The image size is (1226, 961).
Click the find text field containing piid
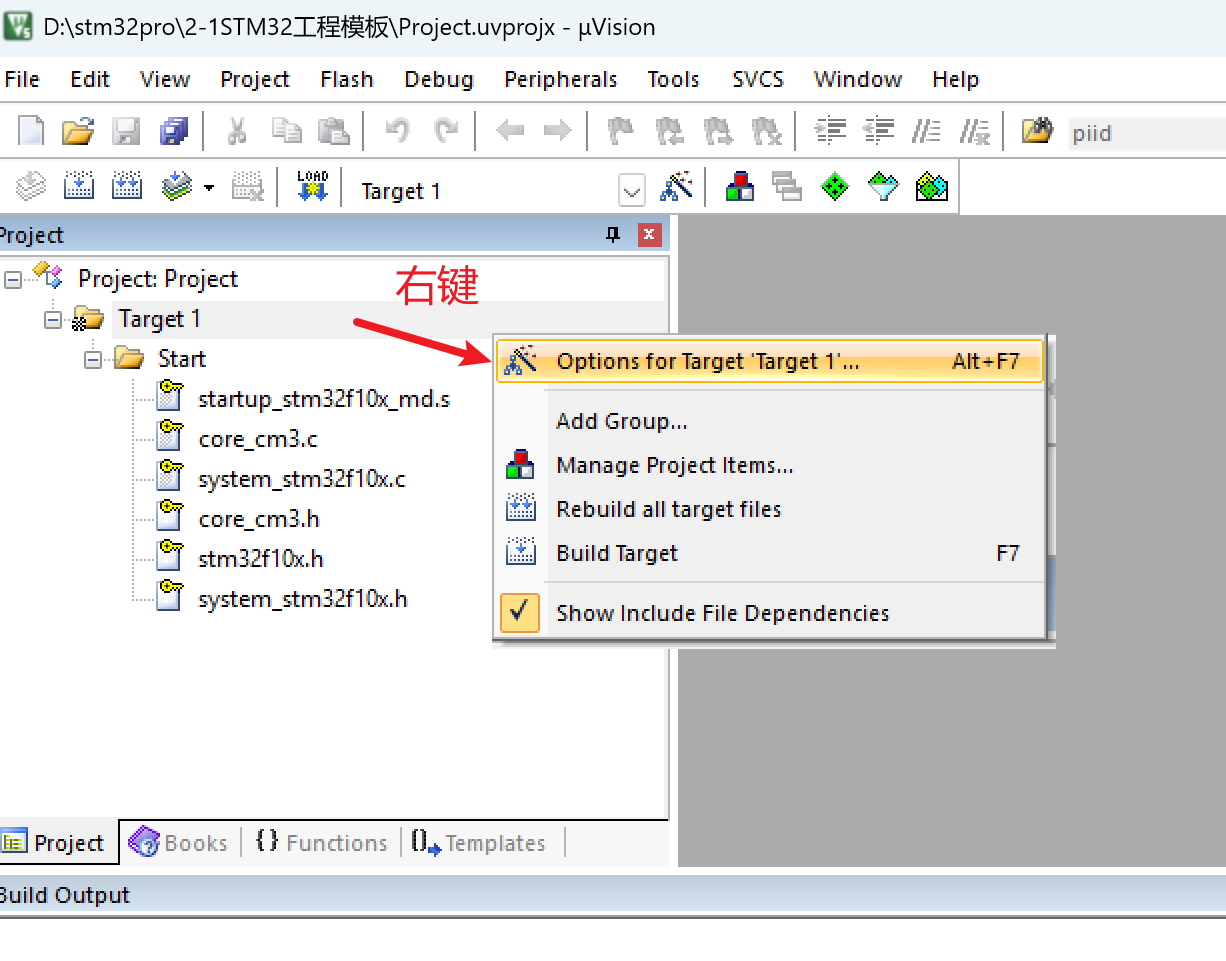point(1146,133)
